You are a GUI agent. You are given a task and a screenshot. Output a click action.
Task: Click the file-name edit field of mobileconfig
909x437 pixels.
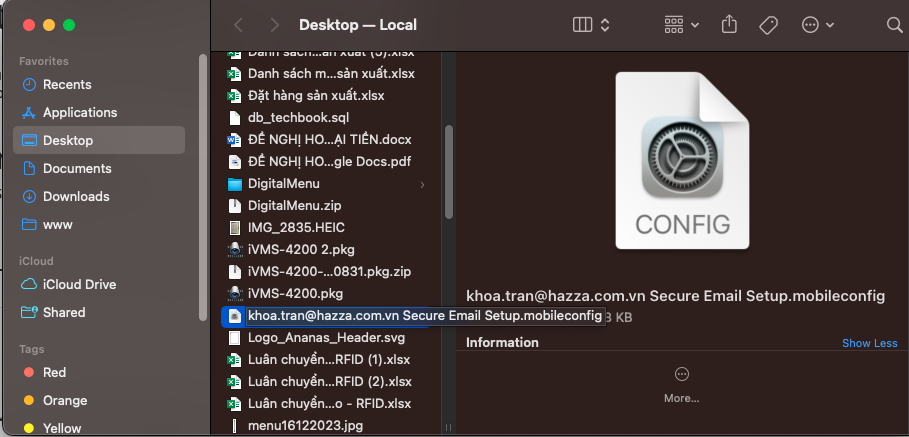coord(425,315)
